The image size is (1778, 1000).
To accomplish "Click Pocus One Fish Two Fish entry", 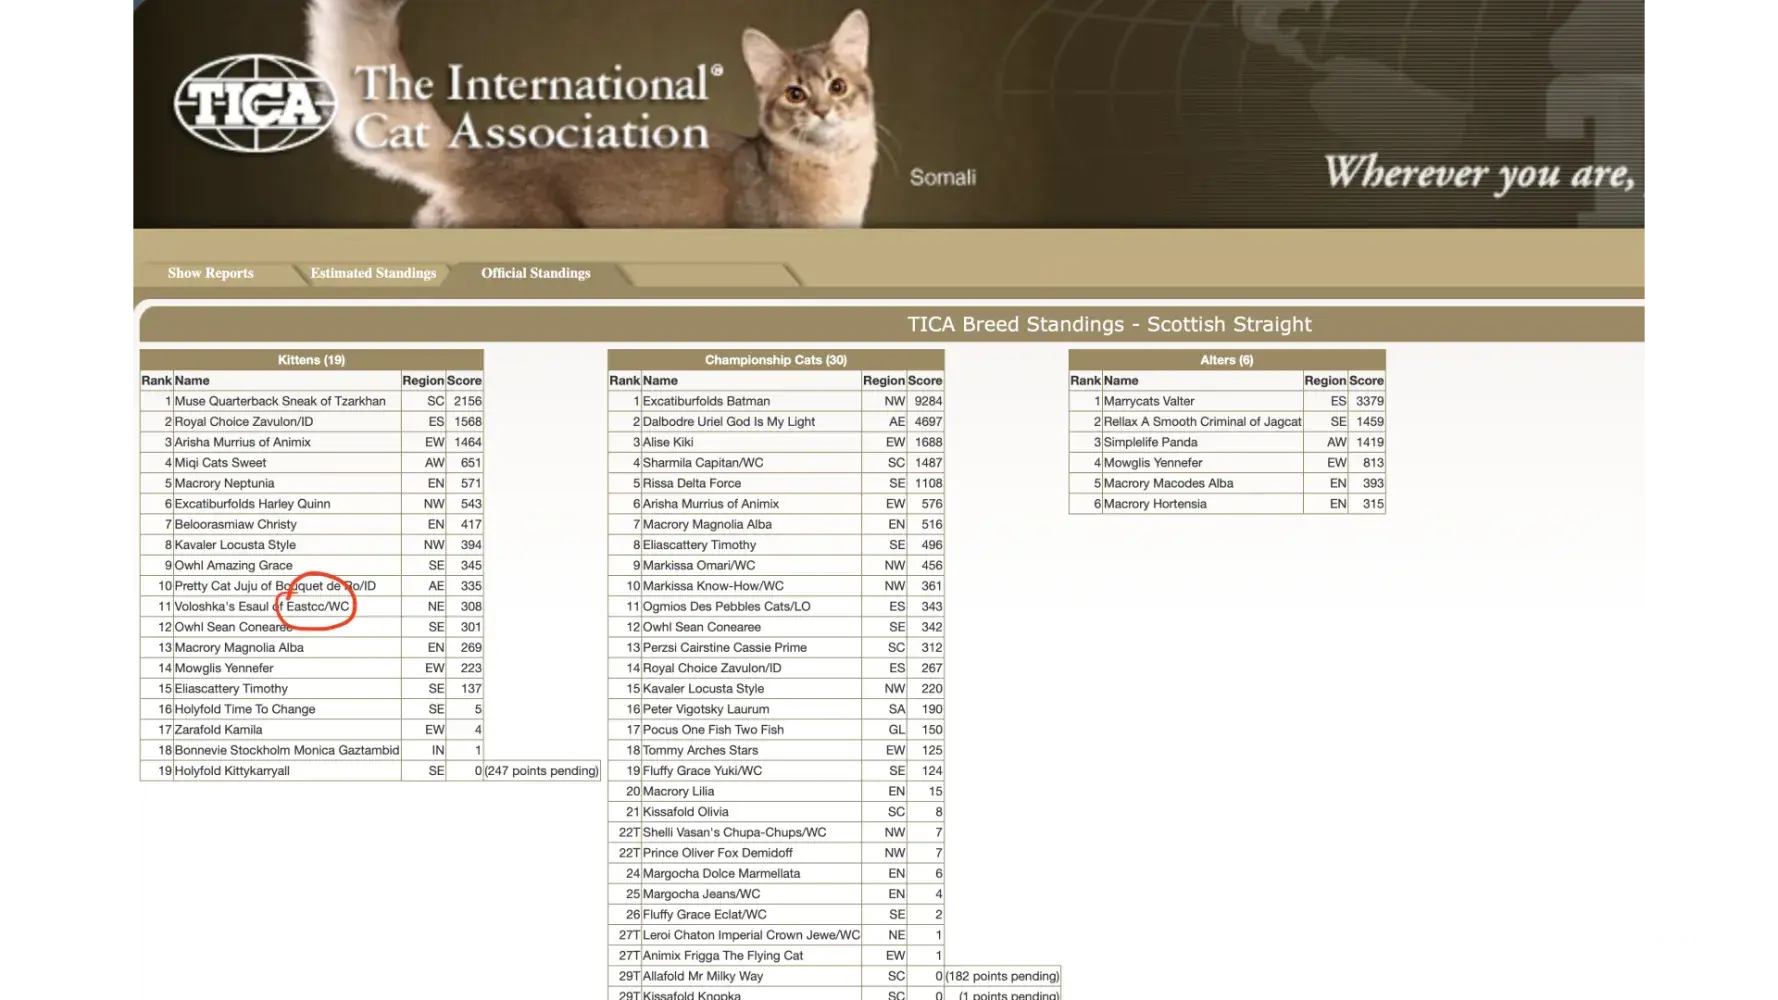I will point(713,730).
